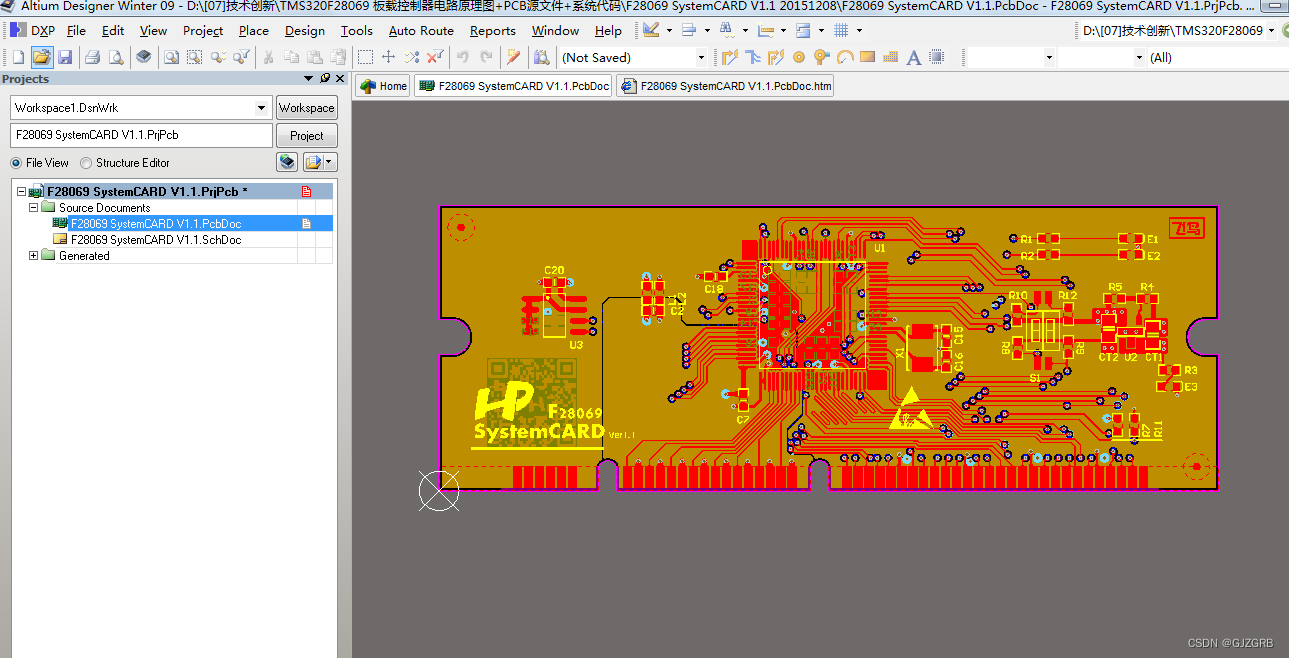The image size is (1289, 658).
Task: Select the Place Arc tool
Action: [844, 57]
